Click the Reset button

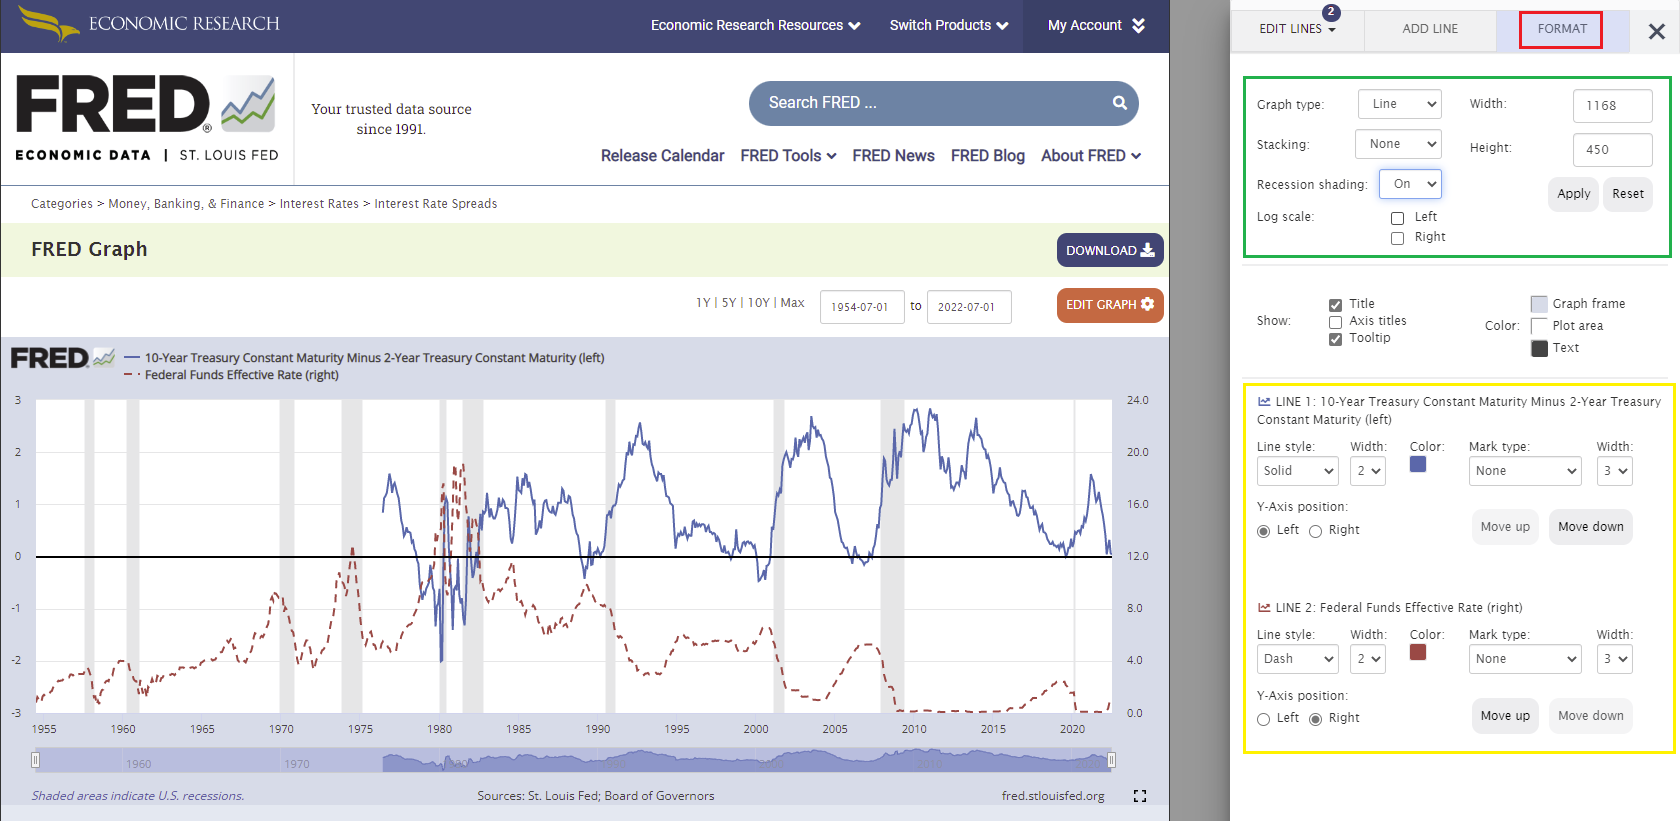(x=1627, y=194)
